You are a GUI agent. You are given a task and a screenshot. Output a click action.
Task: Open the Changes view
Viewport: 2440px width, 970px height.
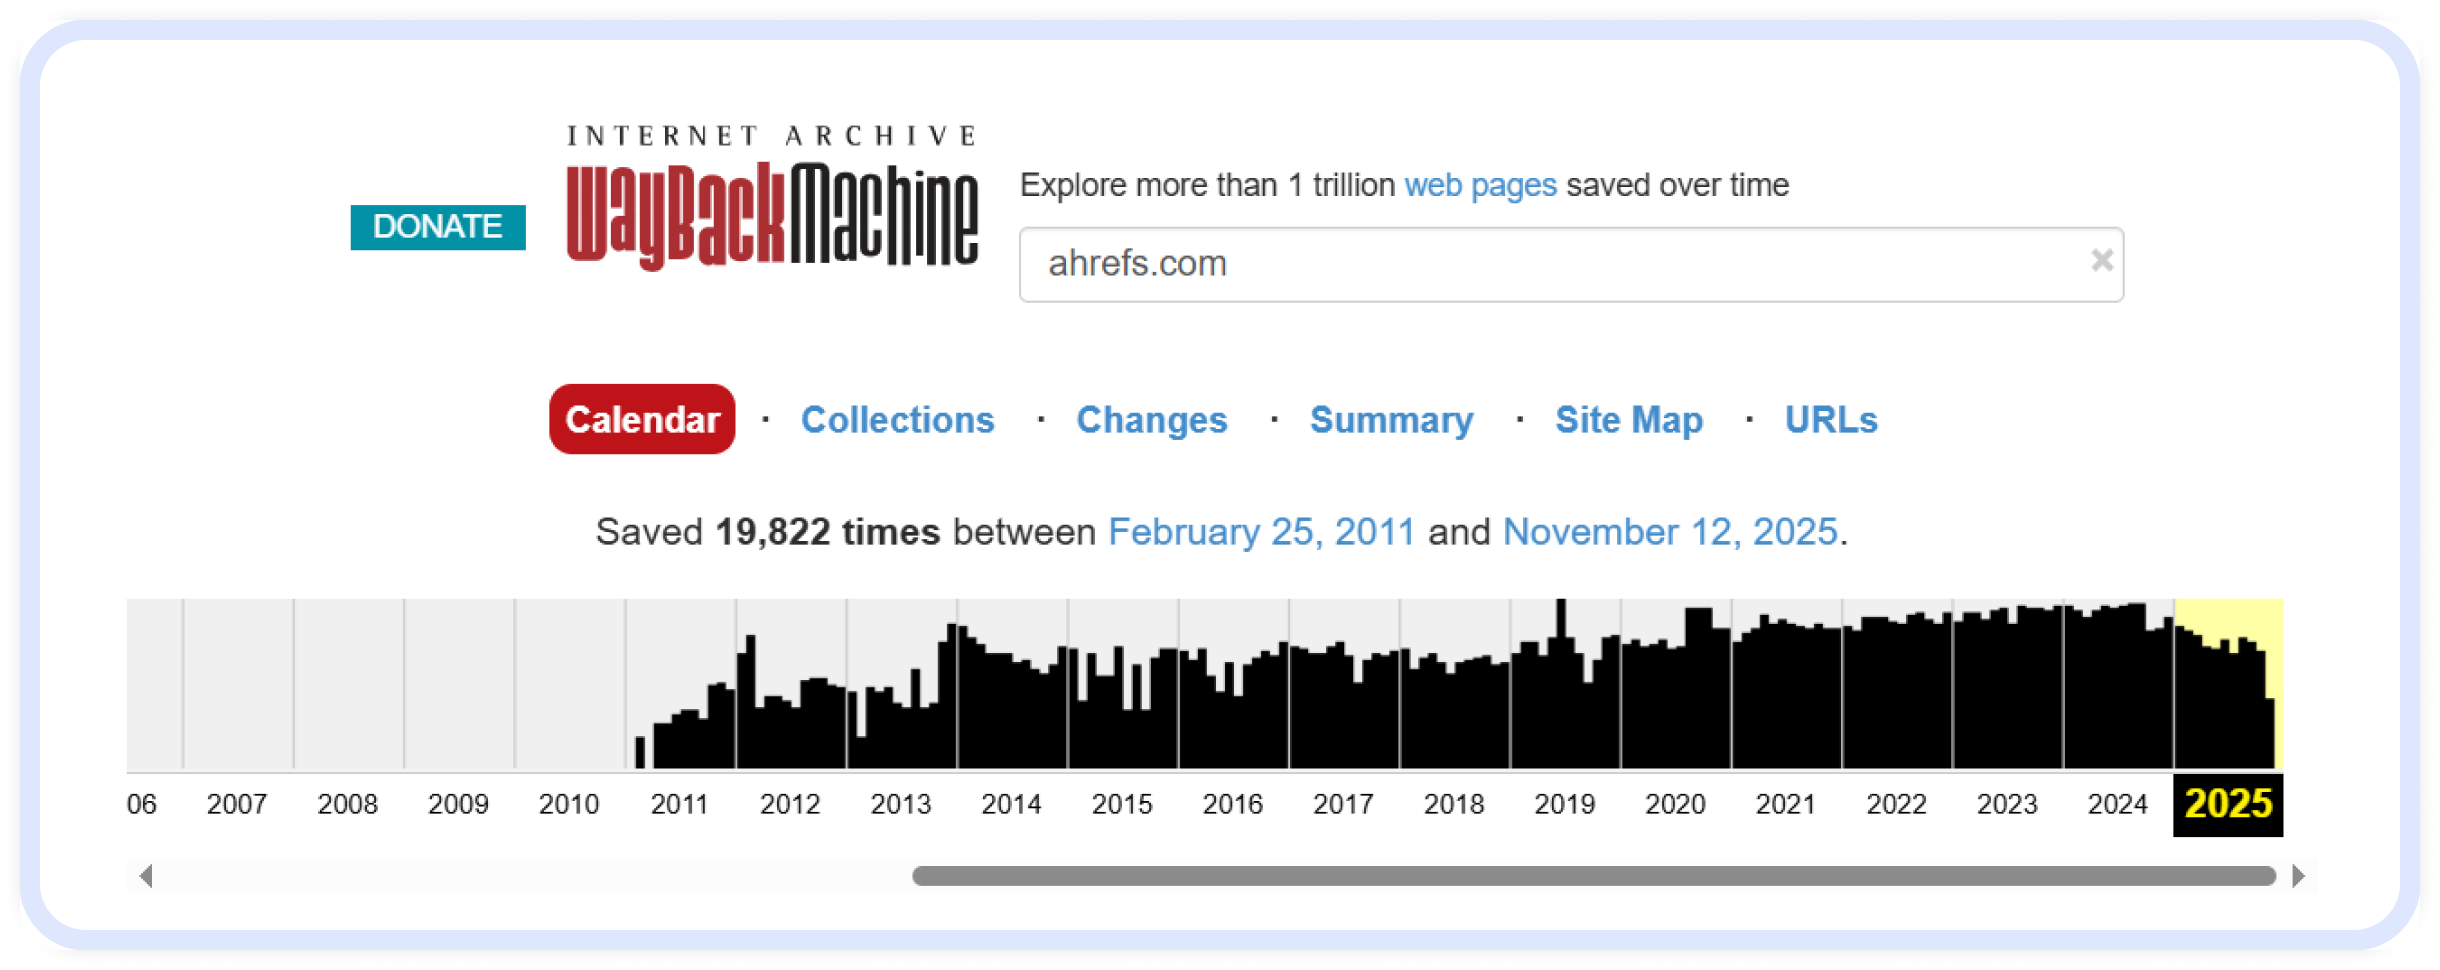(x=1152, y=420)
